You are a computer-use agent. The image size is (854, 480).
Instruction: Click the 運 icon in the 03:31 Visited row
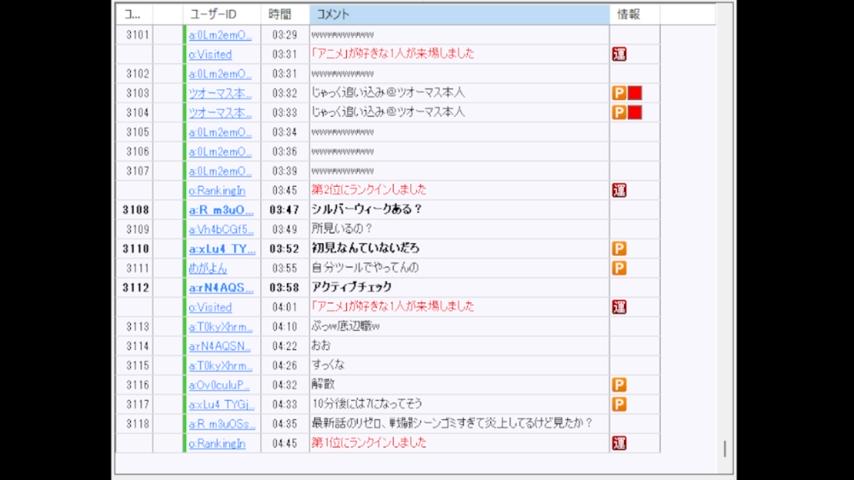619,54
